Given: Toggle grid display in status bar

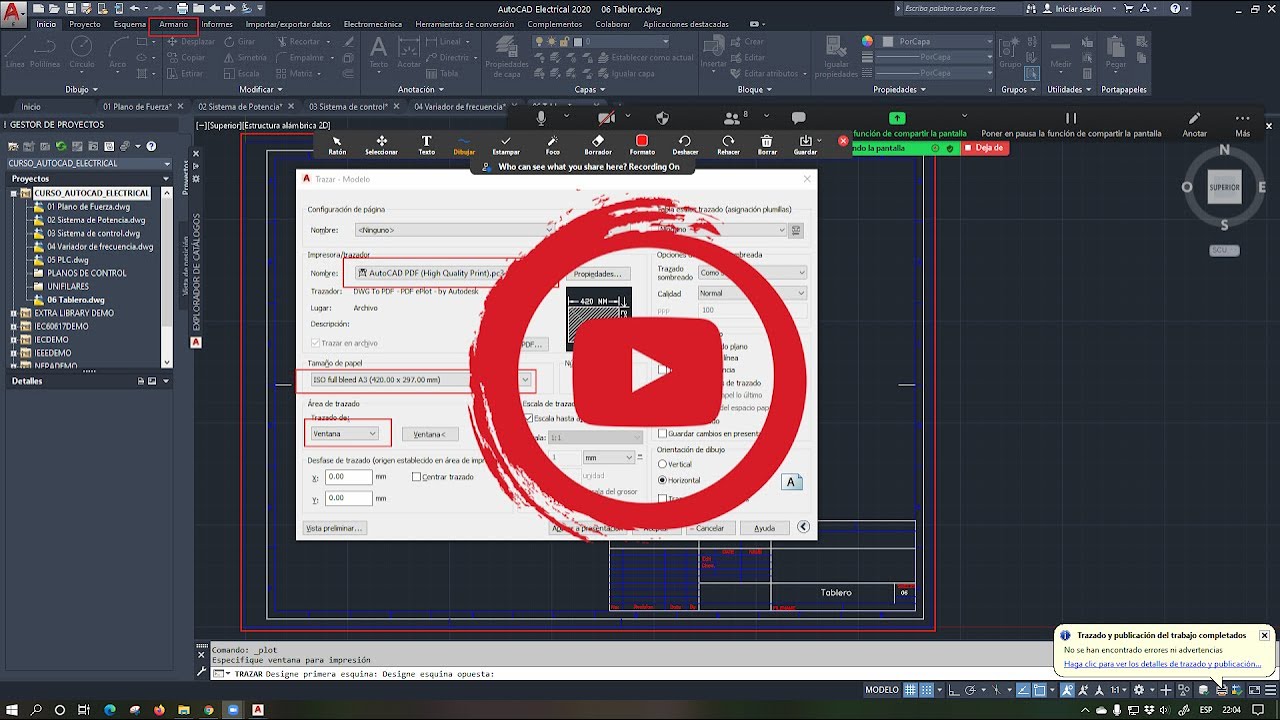Looking at the screenshot, I should coord(911,690).
